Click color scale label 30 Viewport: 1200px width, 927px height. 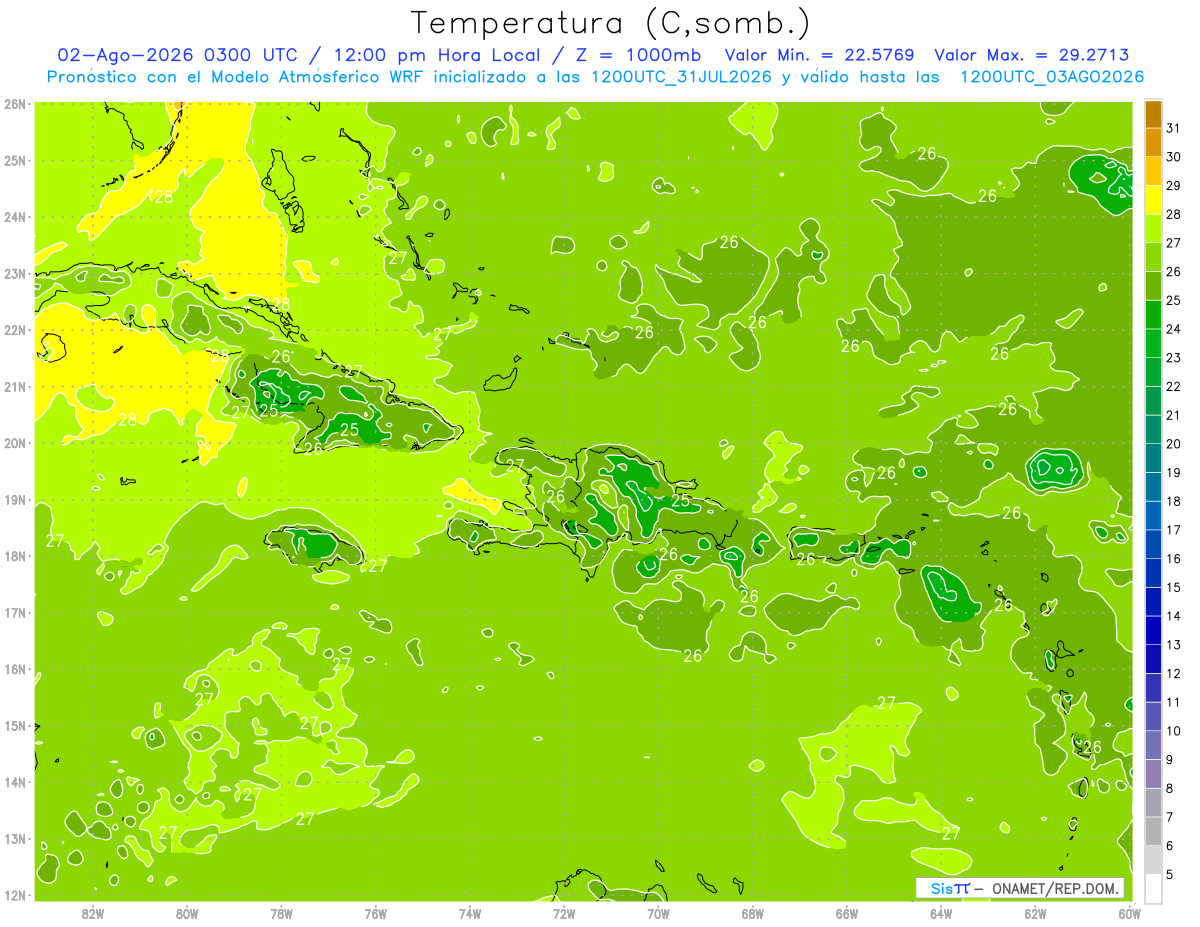tap(1174, 156)
